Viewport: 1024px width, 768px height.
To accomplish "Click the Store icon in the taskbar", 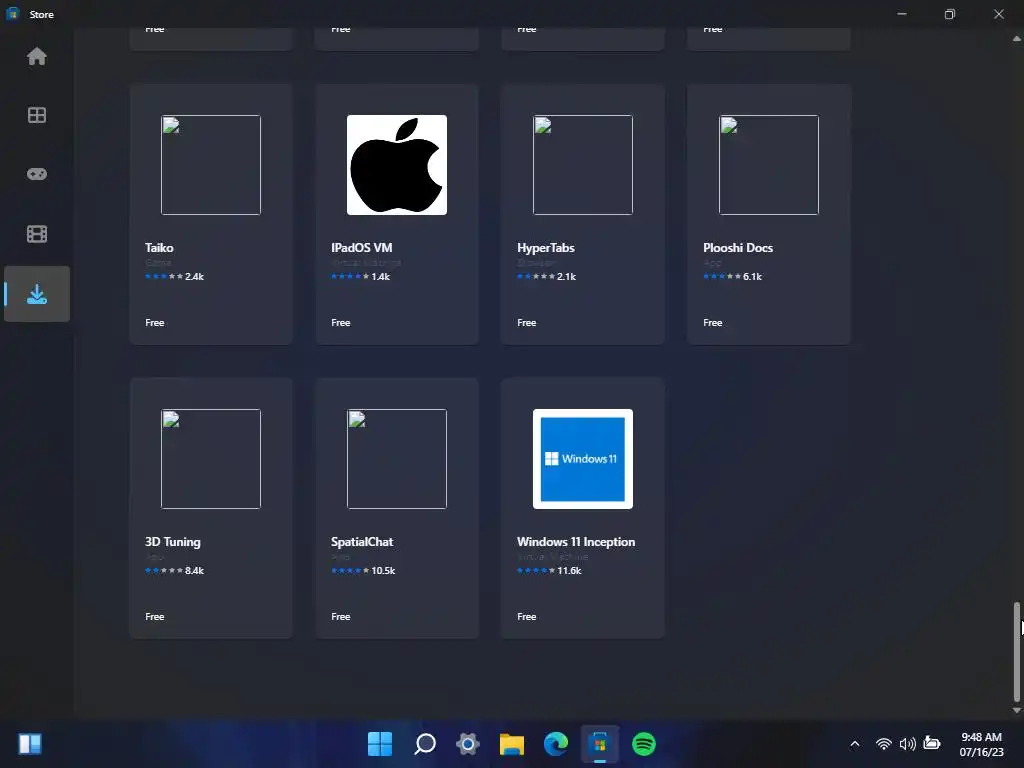I will click(x=600, y=744).
